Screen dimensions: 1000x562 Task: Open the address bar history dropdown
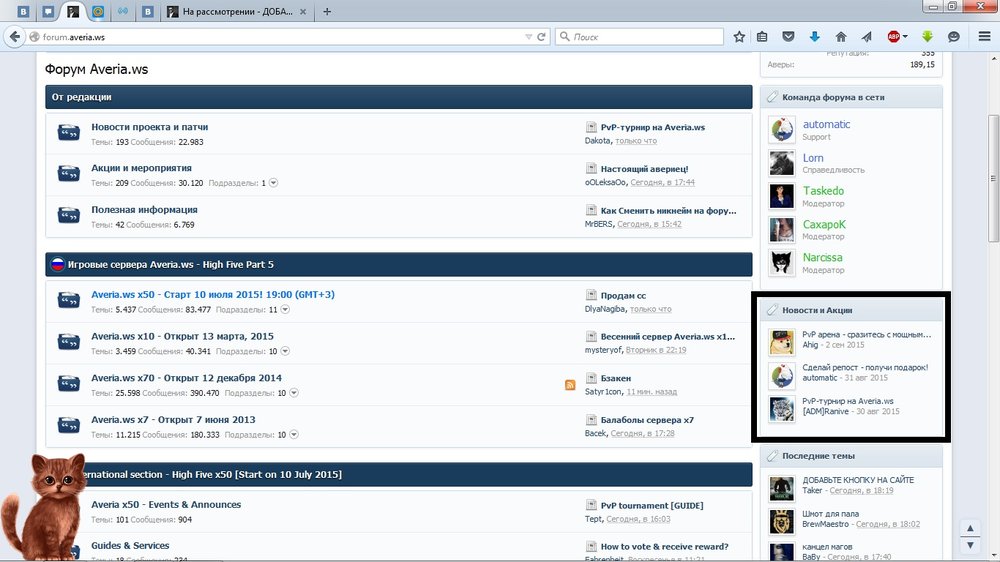(529, 37)
